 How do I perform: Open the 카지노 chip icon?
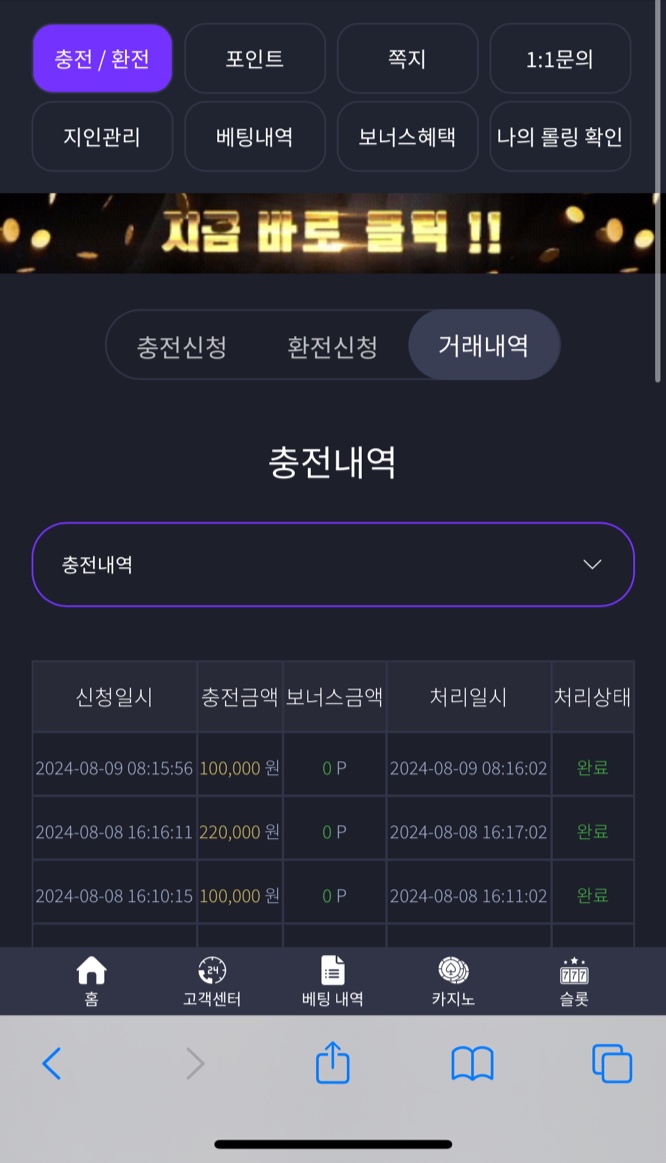pyautogui.click(x=453, y=971)
